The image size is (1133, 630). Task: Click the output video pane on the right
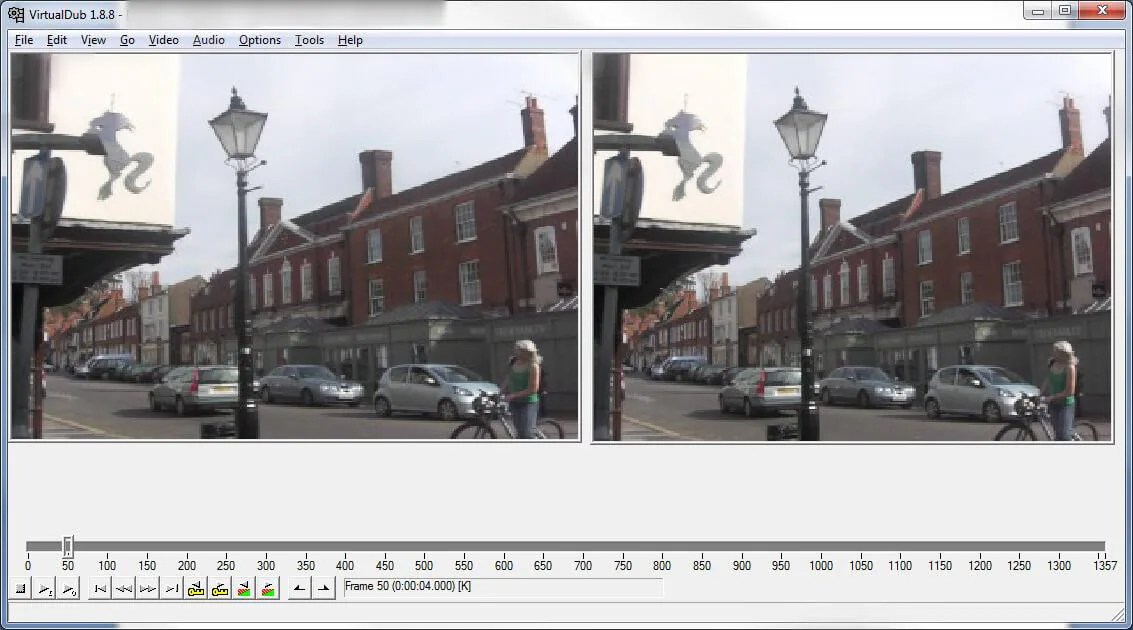(x=852, y=246)
